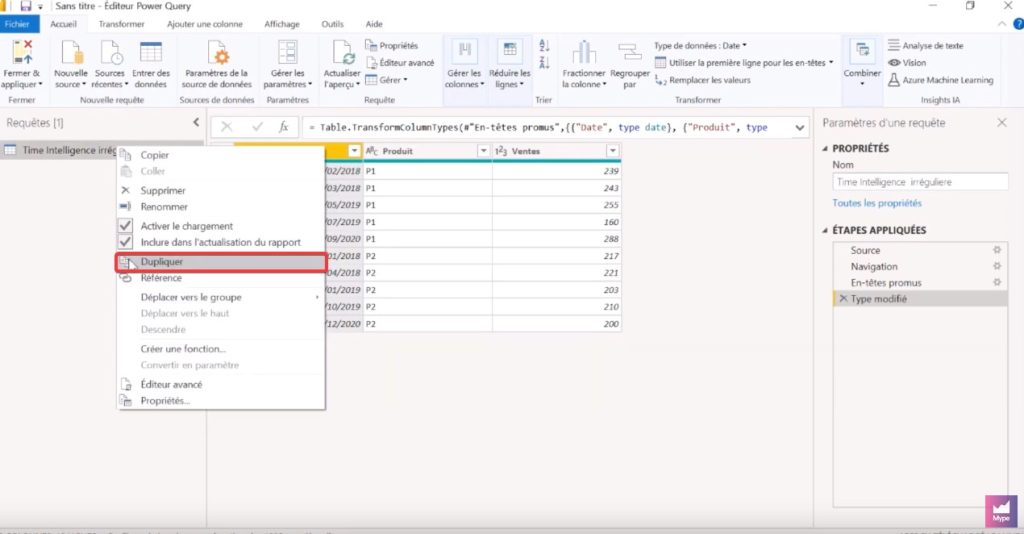Open Propriétés in the Requête group

tap(391, 46)
